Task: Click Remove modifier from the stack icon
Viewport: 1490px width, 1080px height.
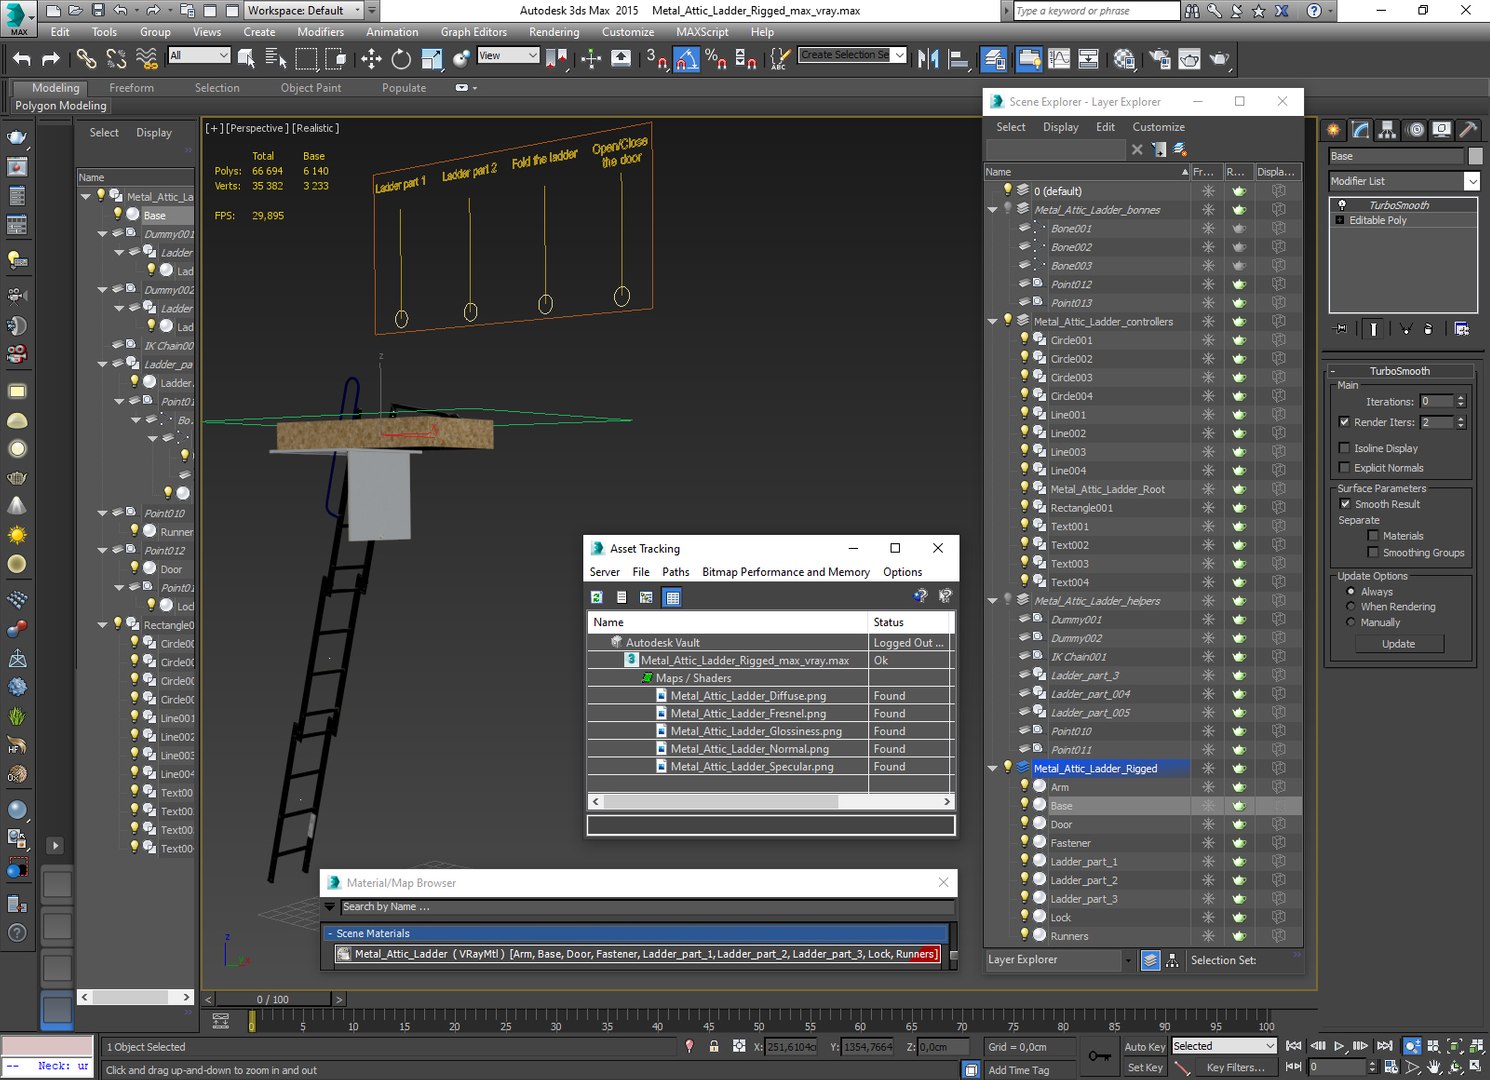Action: tap(1428, 328)
